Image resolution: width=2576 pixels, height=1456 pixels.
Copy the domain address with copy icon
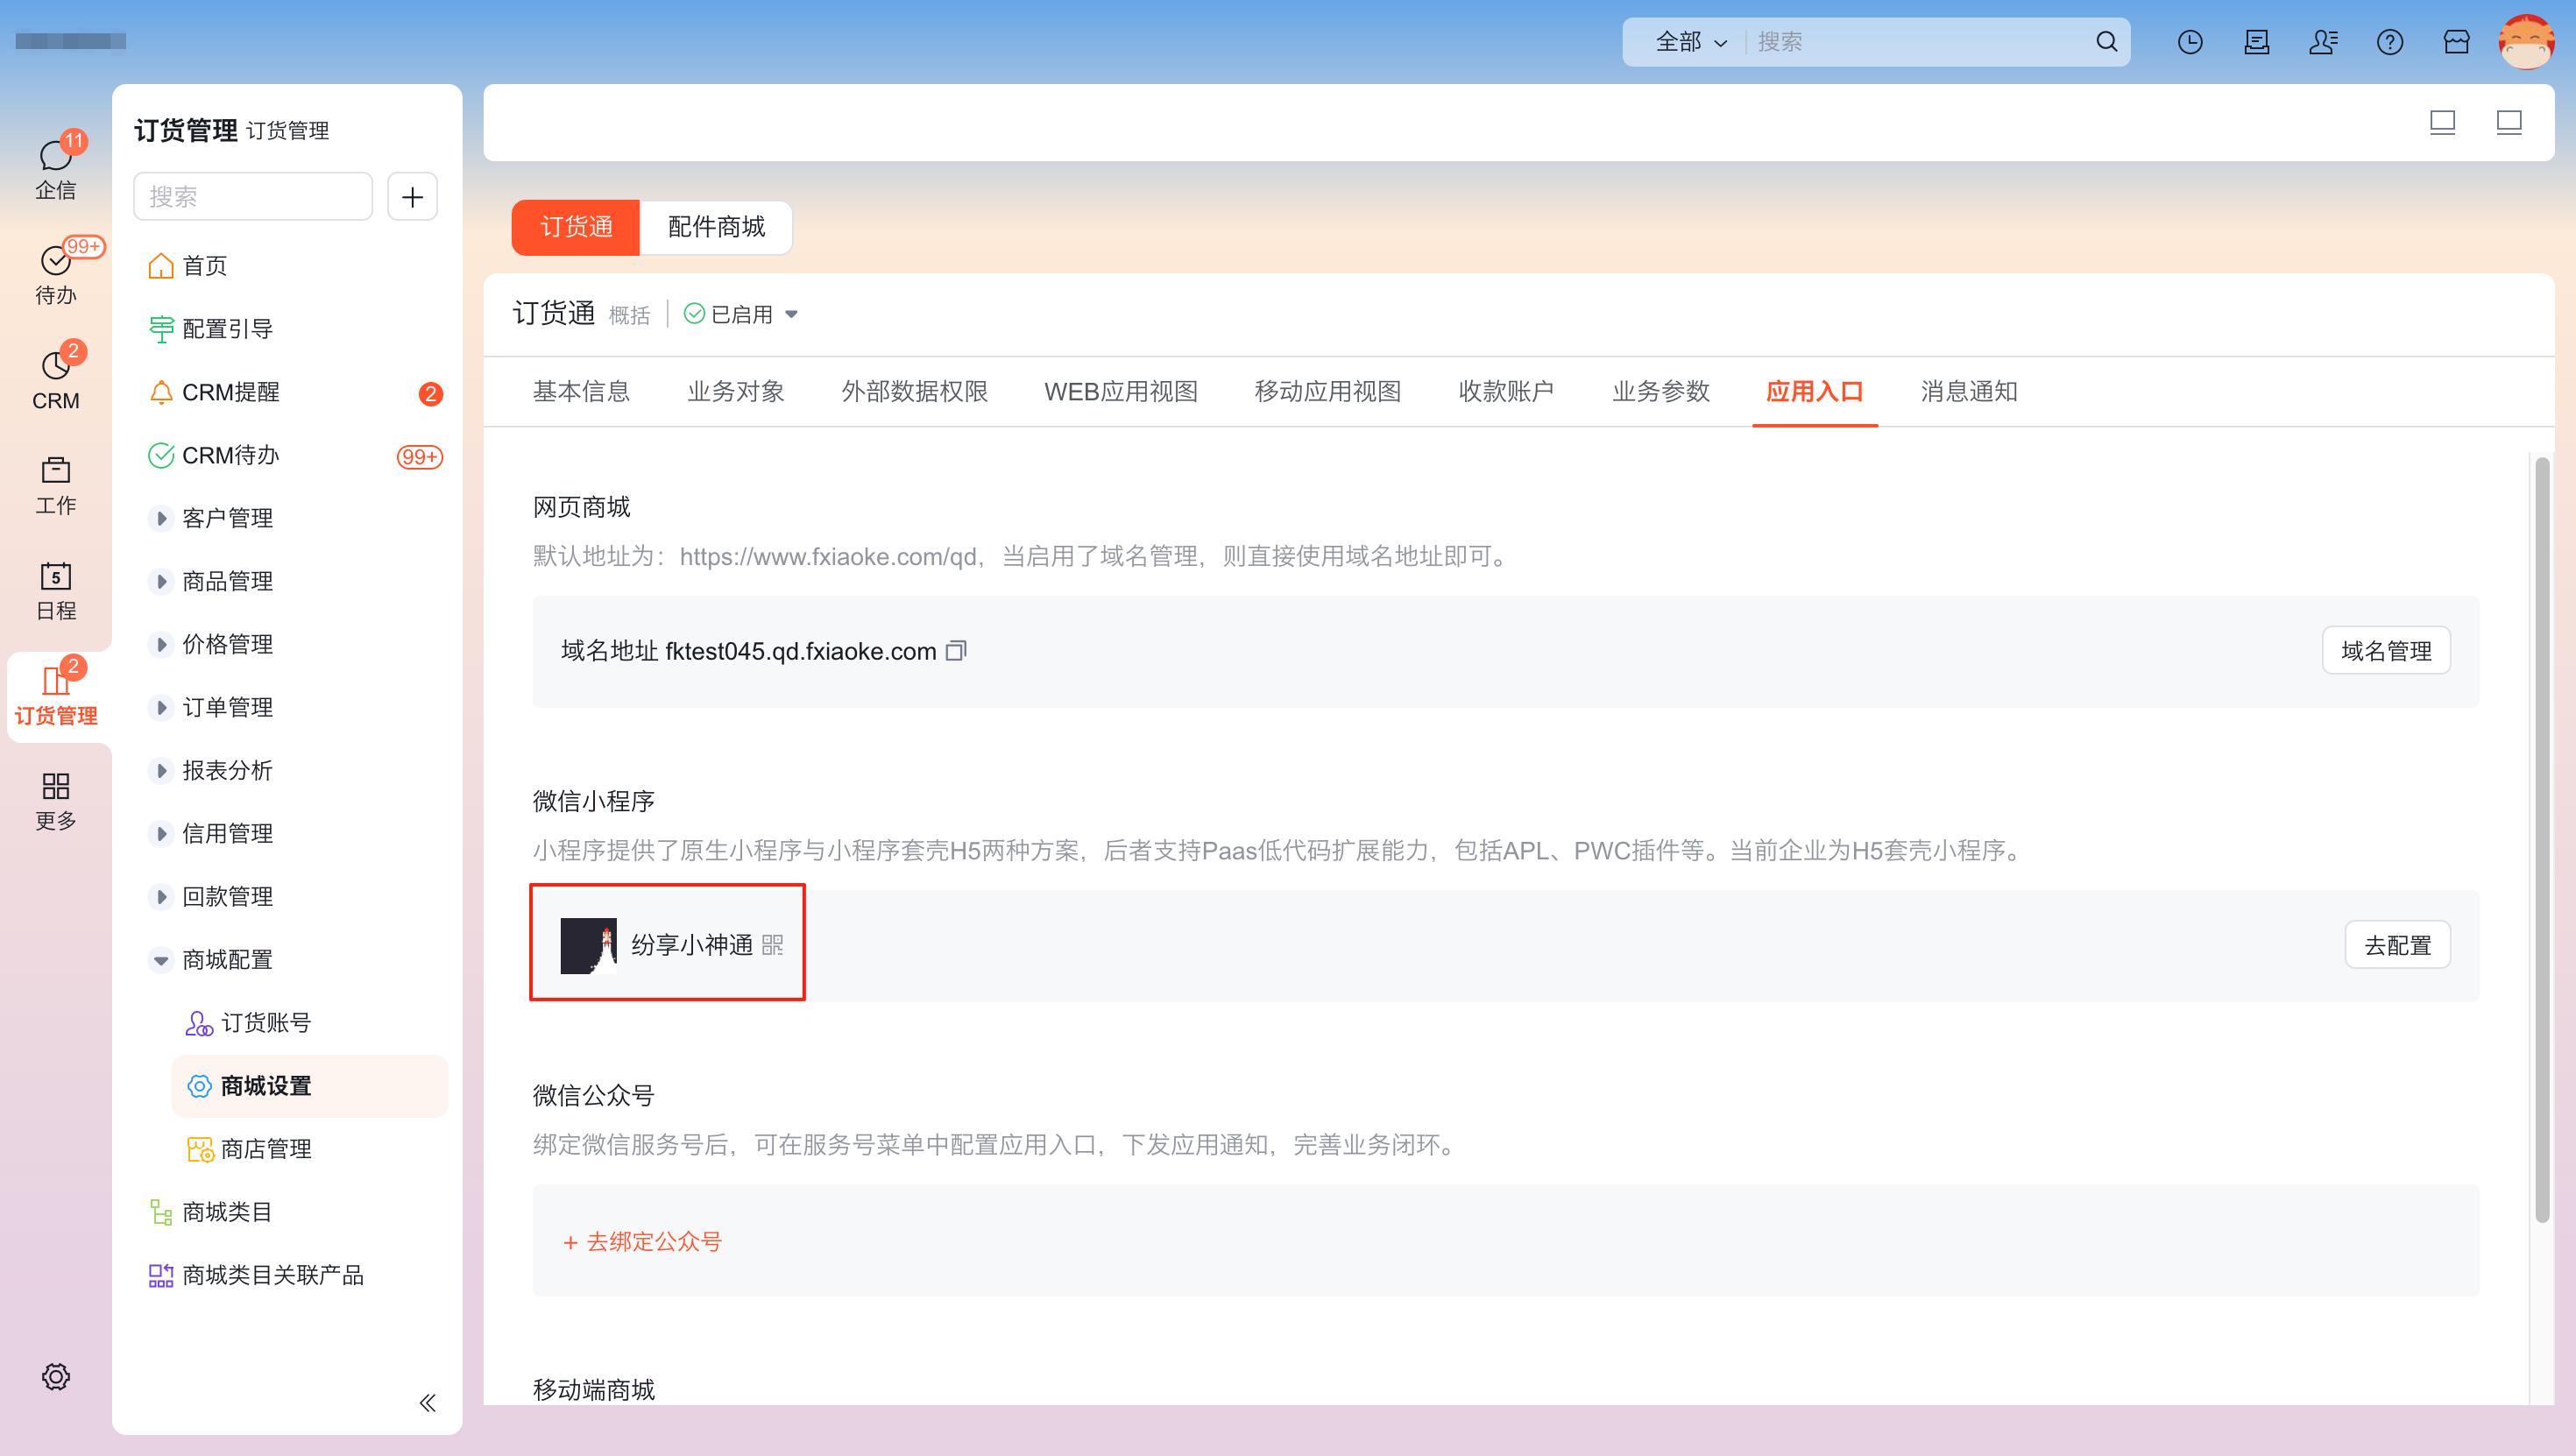pyautogui.click(x=956, y=651)
